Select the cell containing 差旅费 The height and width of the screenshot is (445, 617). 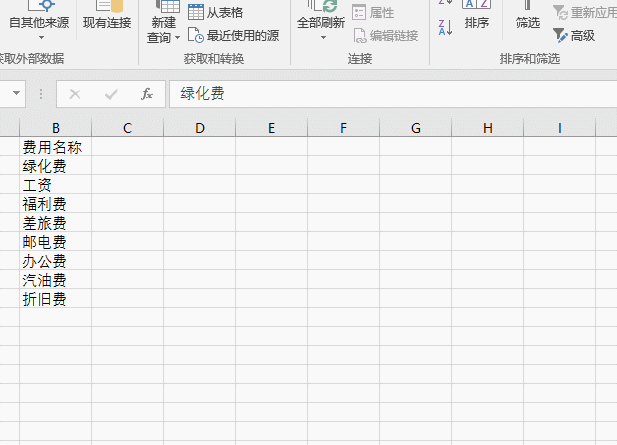coord(55,223)
